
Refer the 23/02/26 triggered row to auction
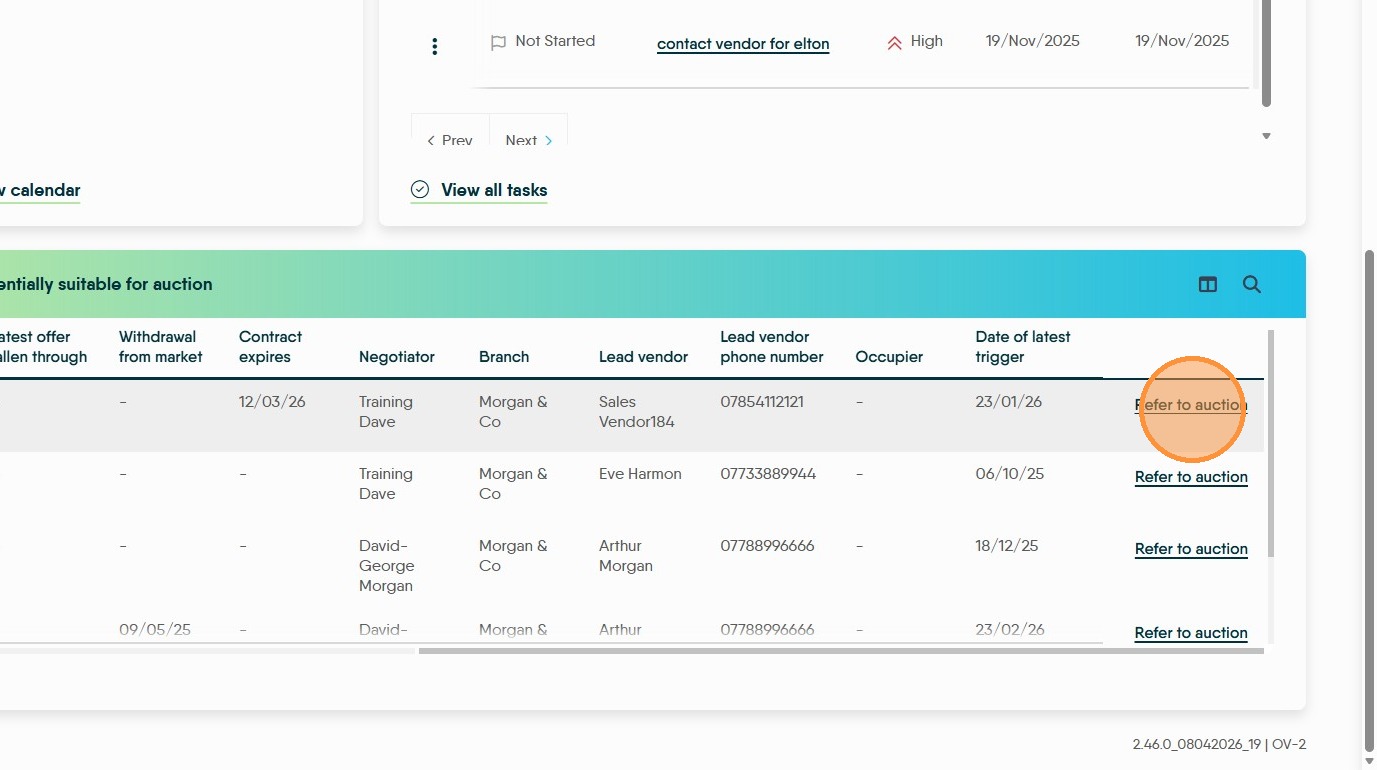click(1191, 633)
